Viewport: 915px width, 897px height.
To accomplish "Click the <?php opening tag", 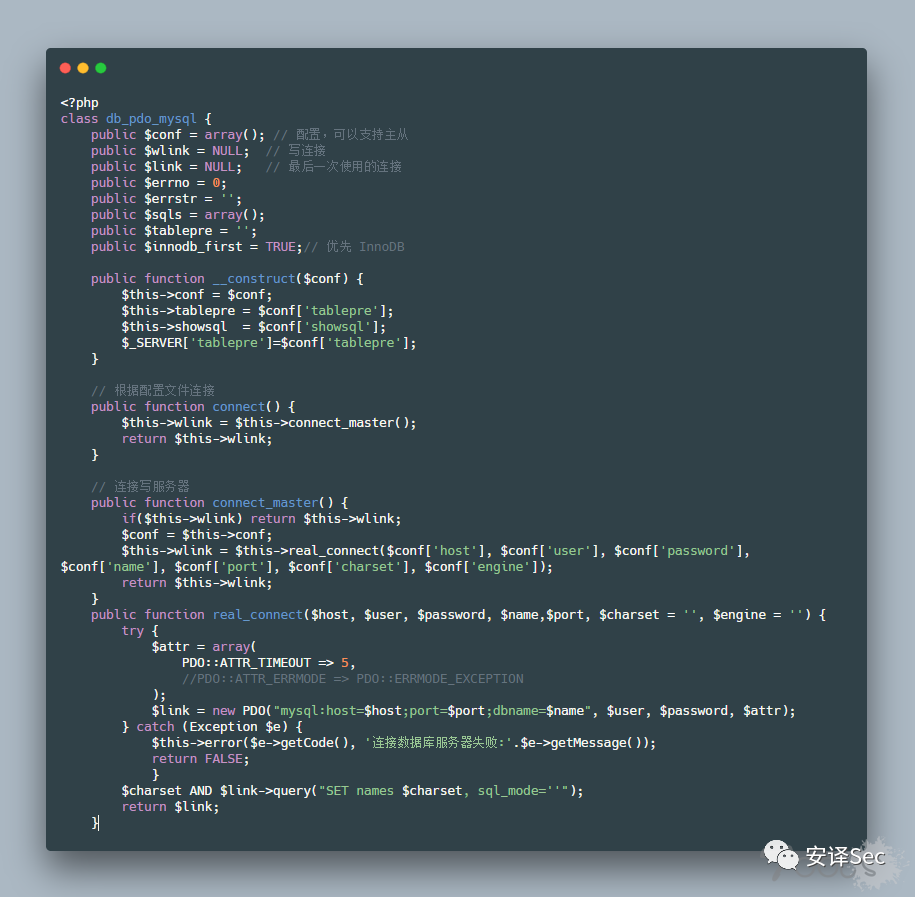I will [x=79, y=103].
